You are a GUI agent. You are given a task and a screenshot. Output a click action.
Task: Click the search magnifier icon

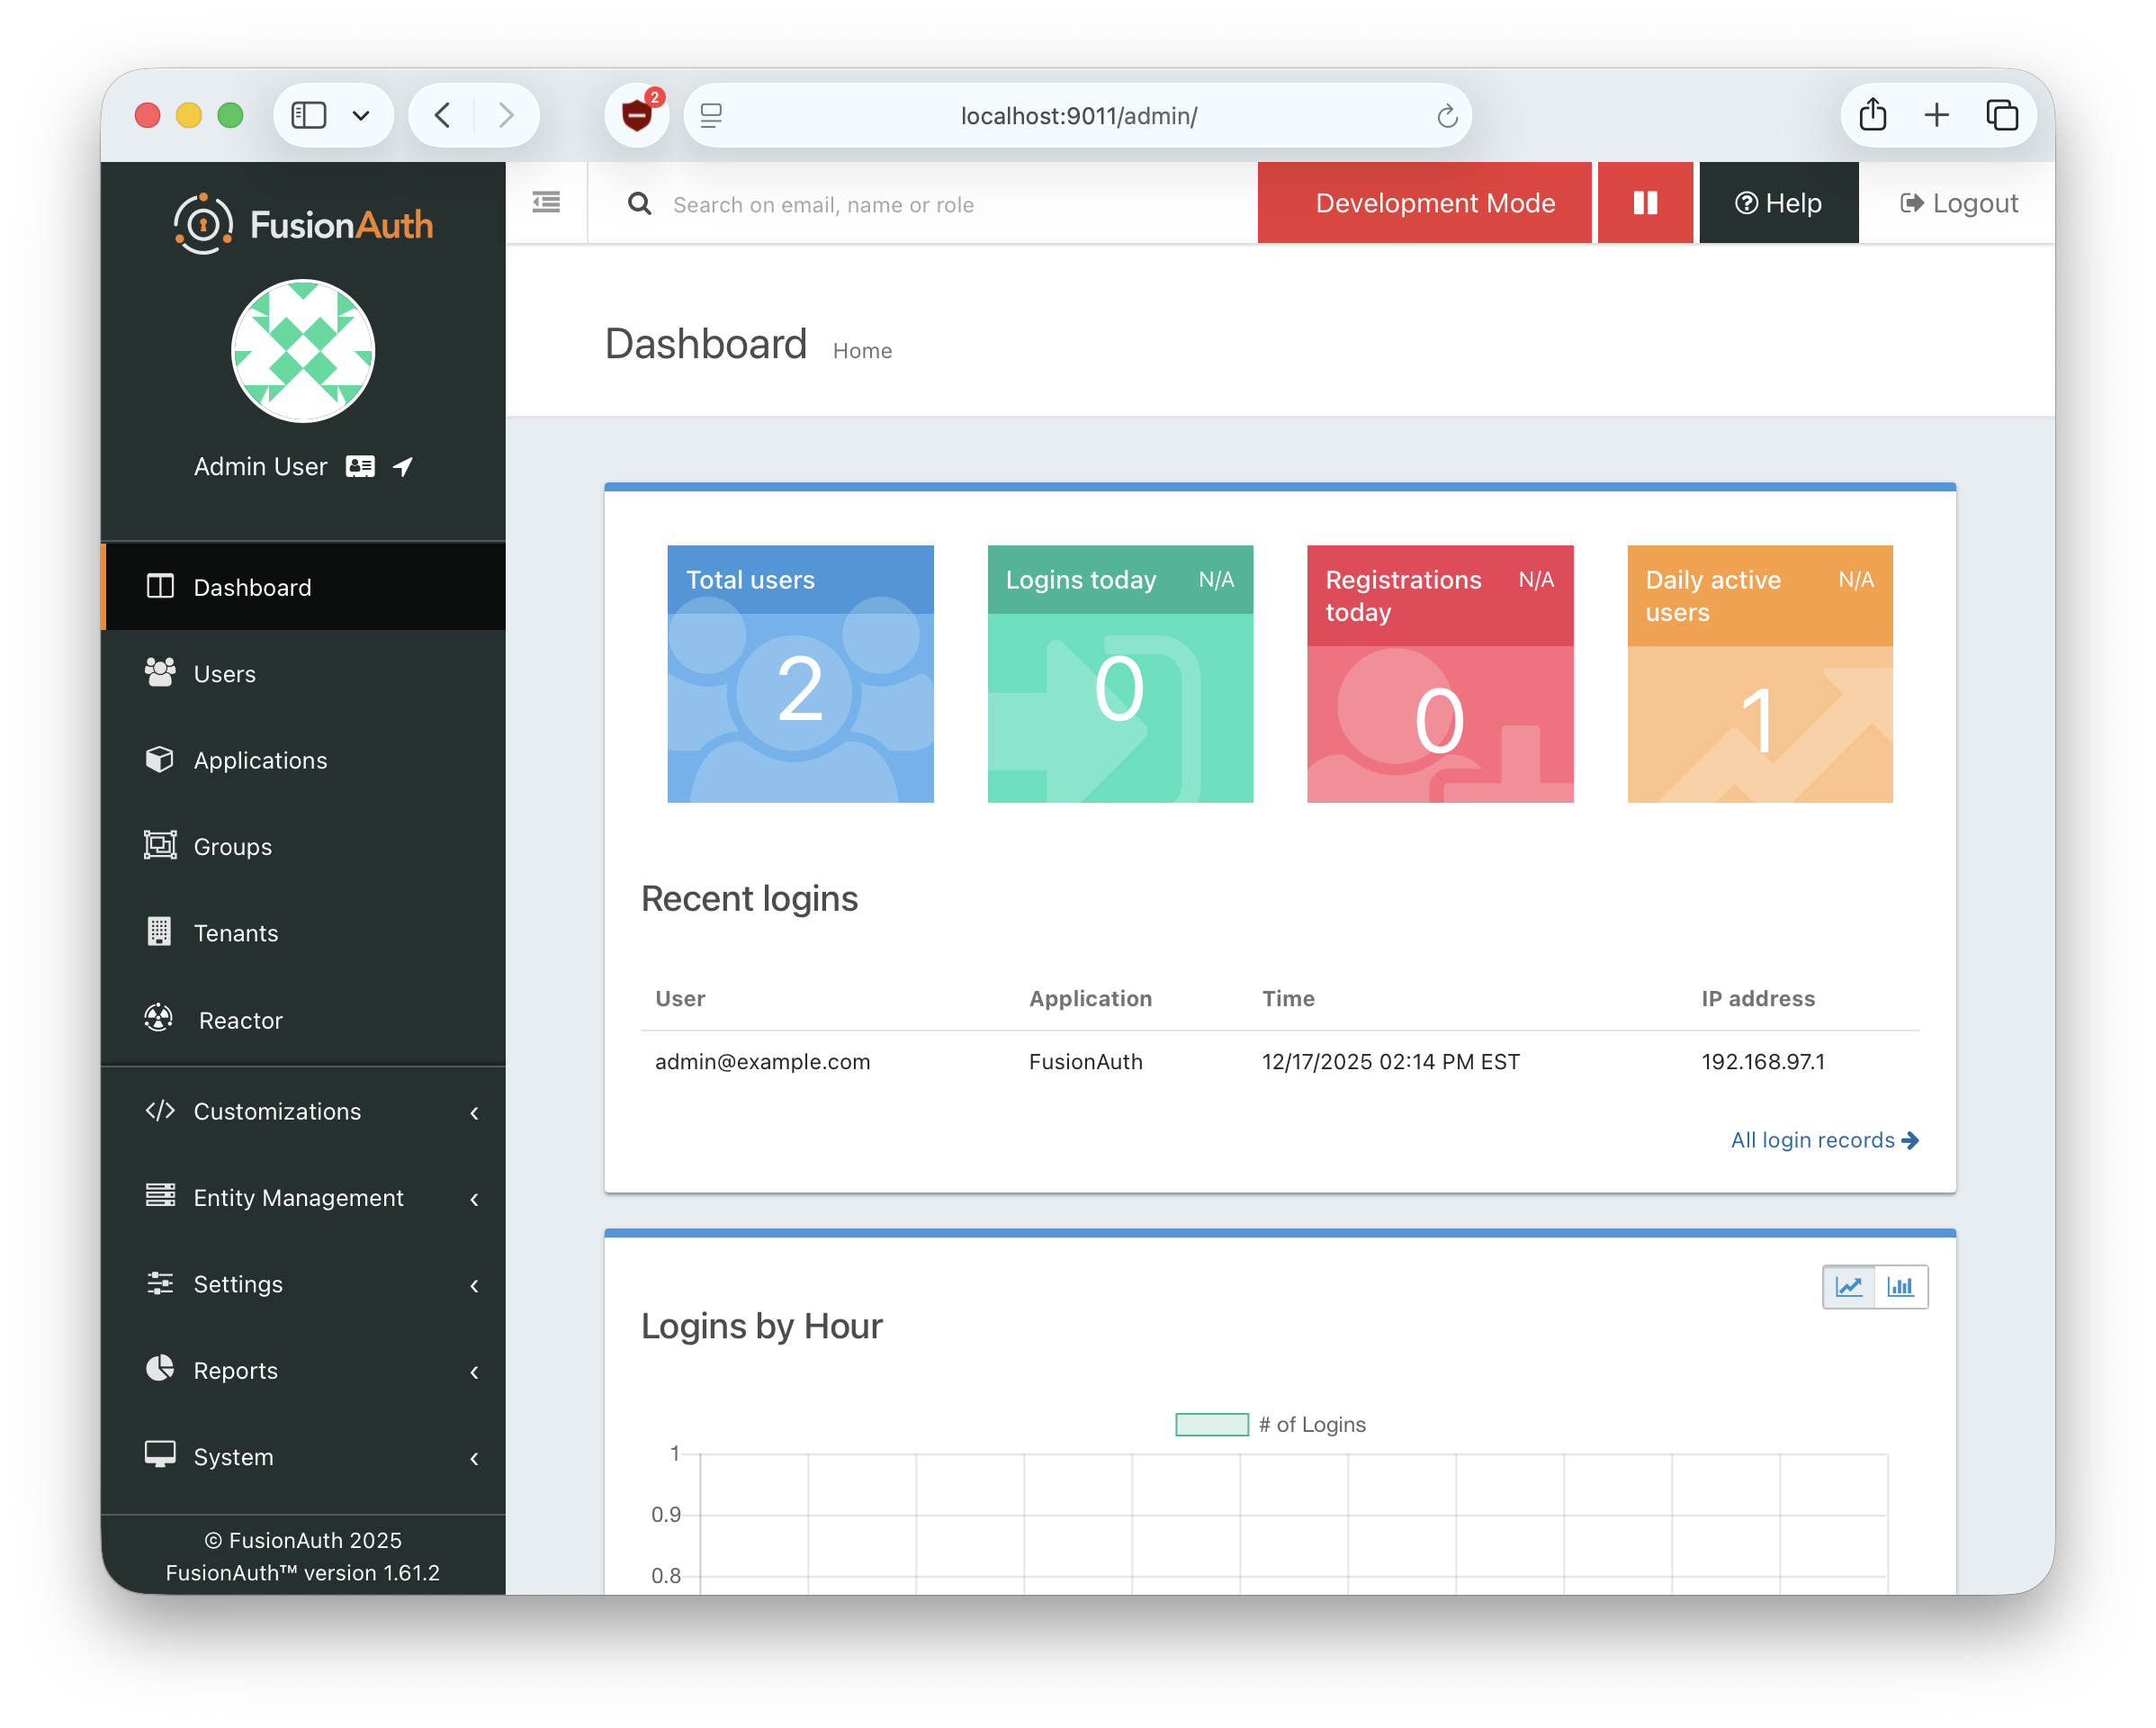coord(640,203)
